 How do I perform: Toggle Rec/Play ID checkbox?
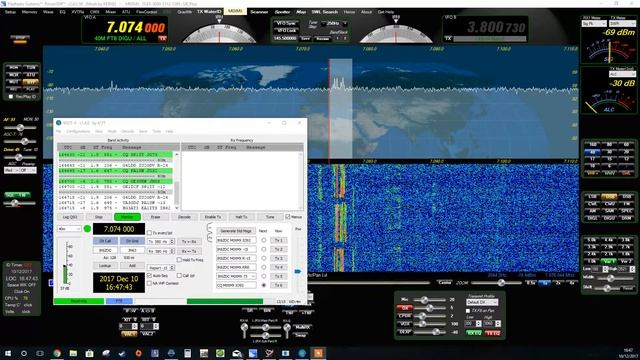[x=11, y=97]
